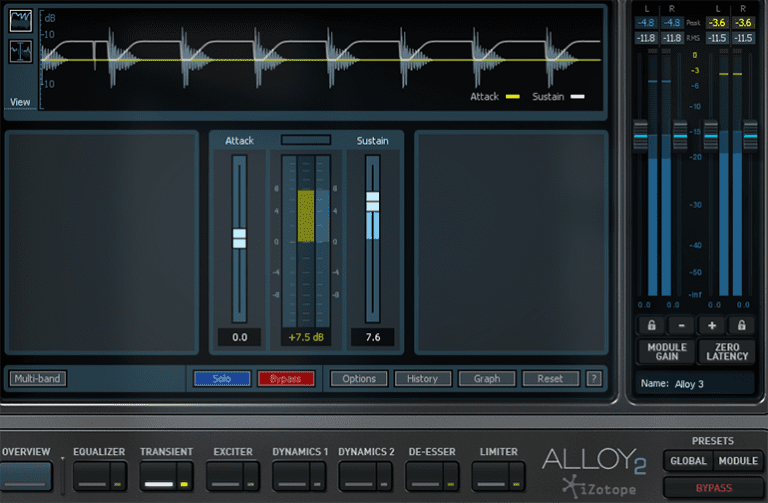Toggle the Exciter module power switch
The image size is (768, 503).
[251, 476]
